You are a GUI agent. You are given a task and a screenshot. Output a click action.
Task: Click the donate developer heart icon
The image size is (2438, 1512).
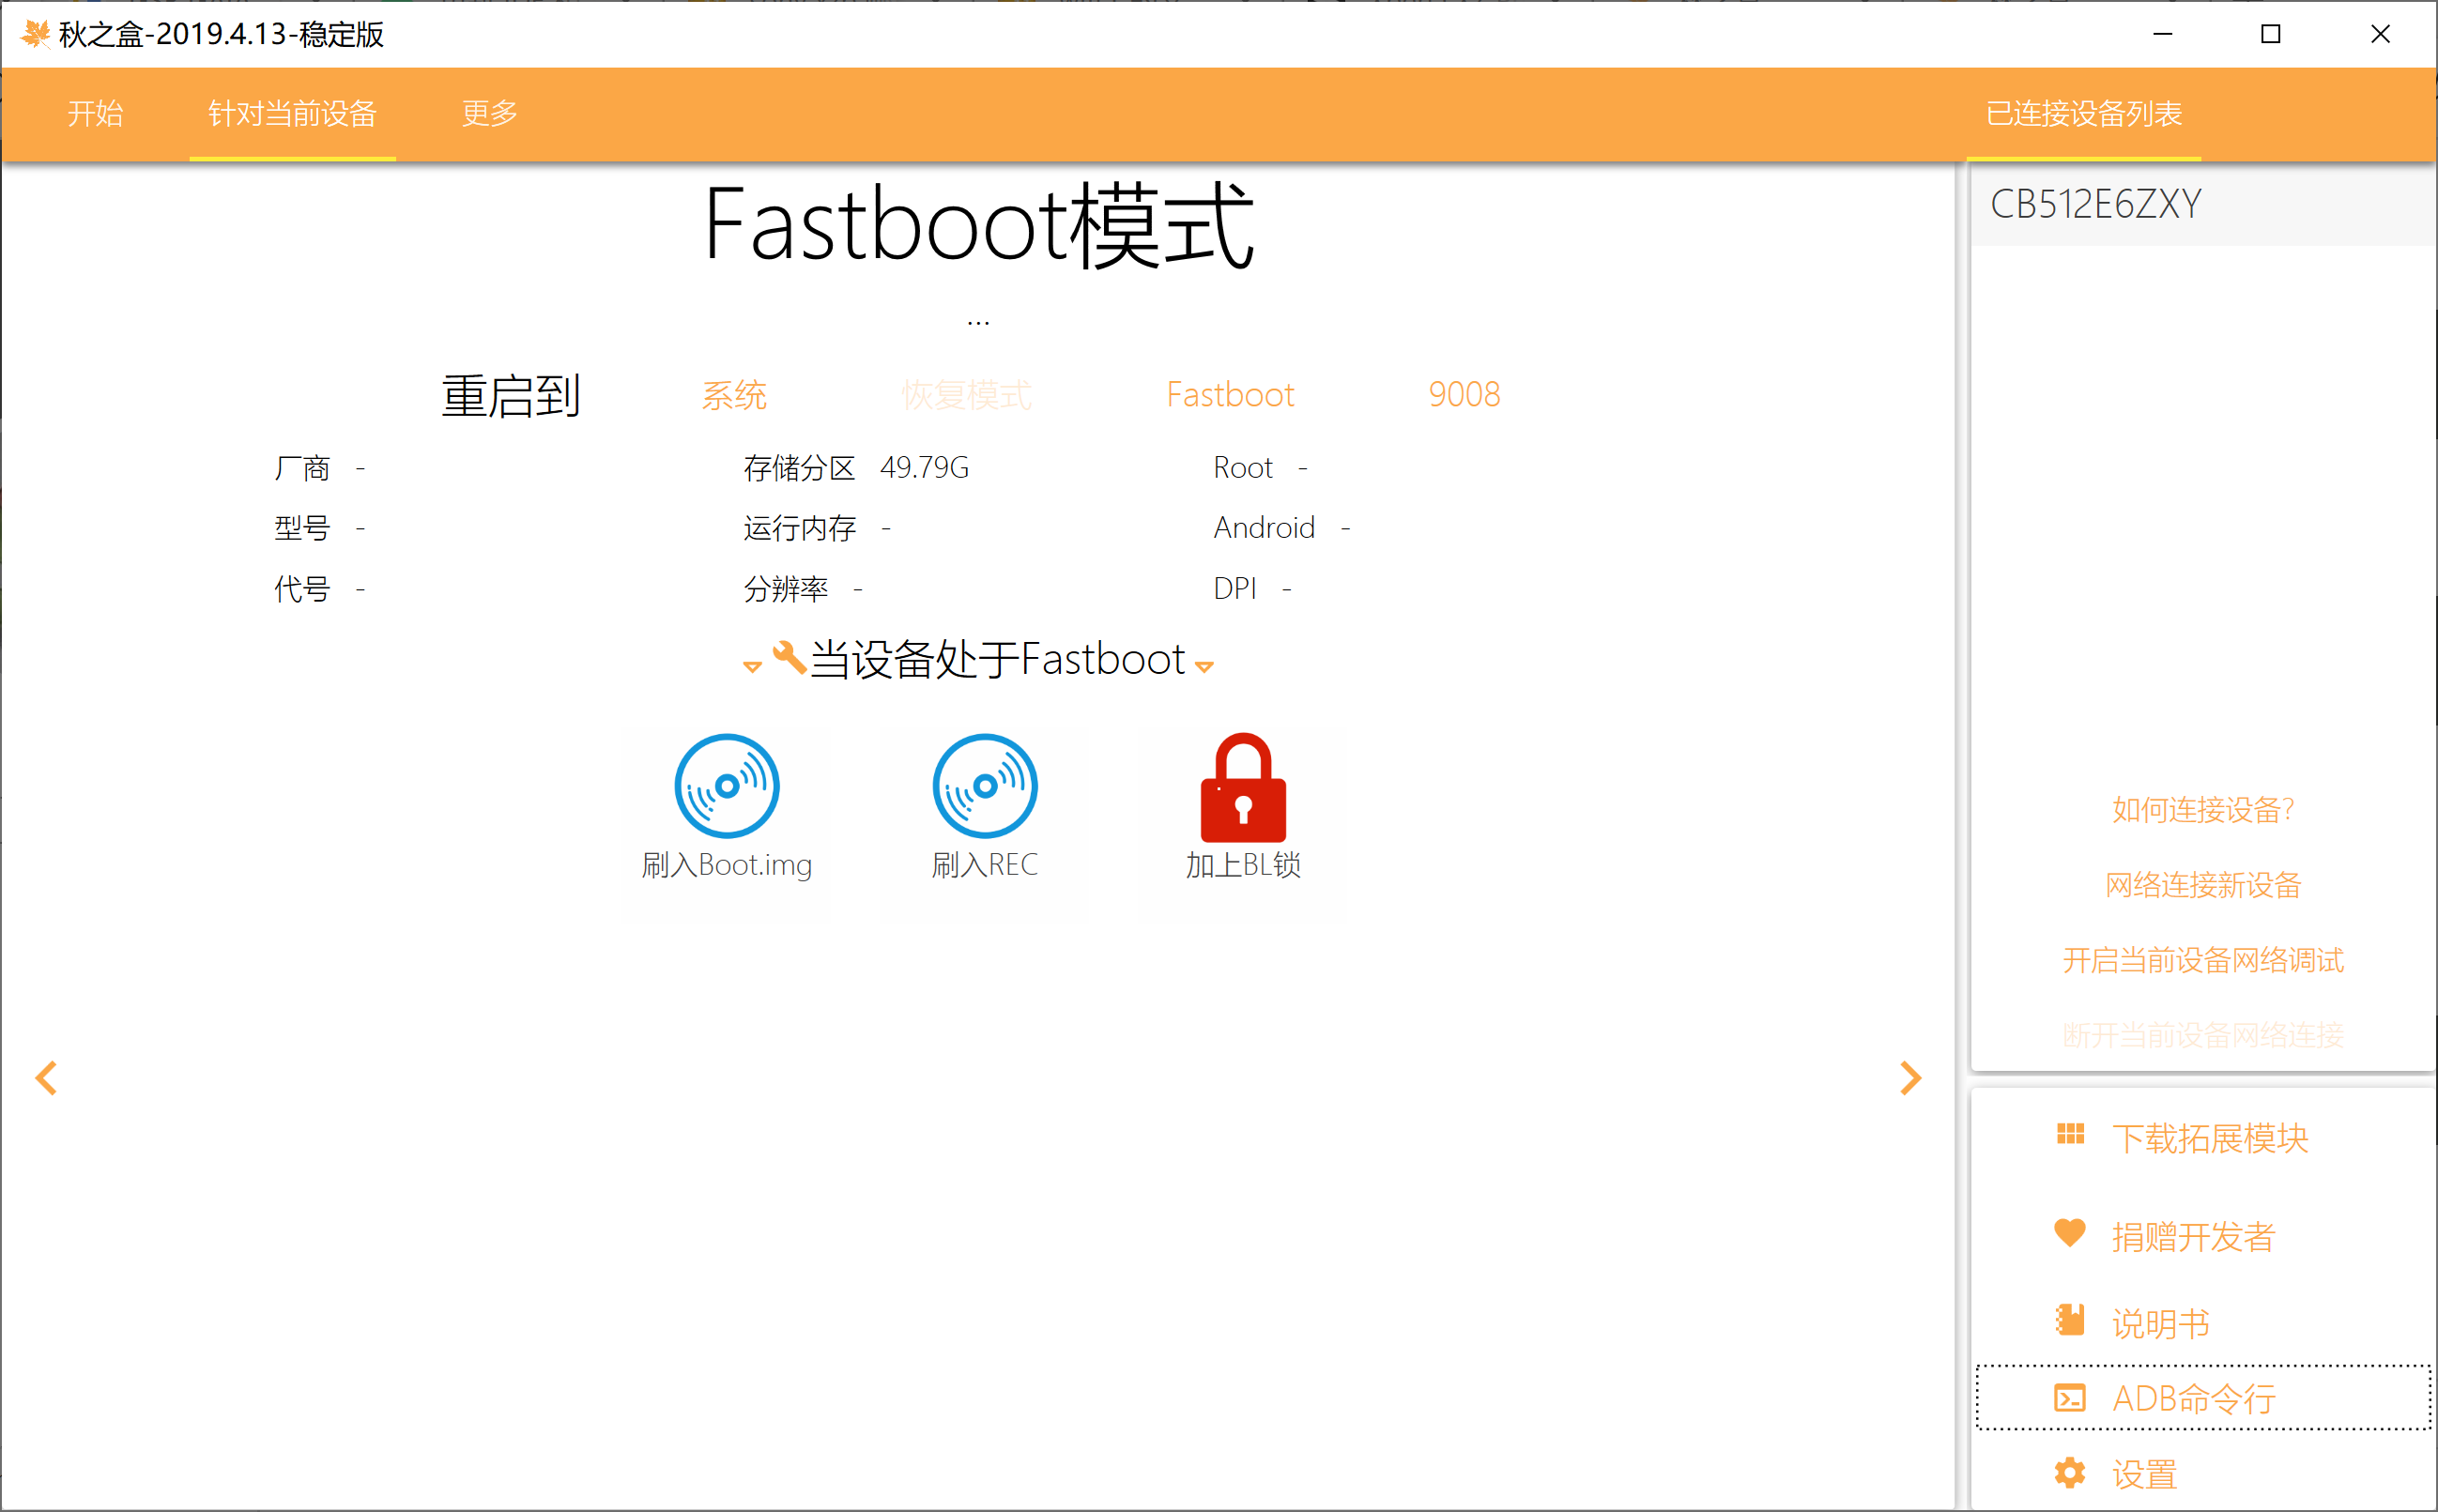(2070, 1233)
